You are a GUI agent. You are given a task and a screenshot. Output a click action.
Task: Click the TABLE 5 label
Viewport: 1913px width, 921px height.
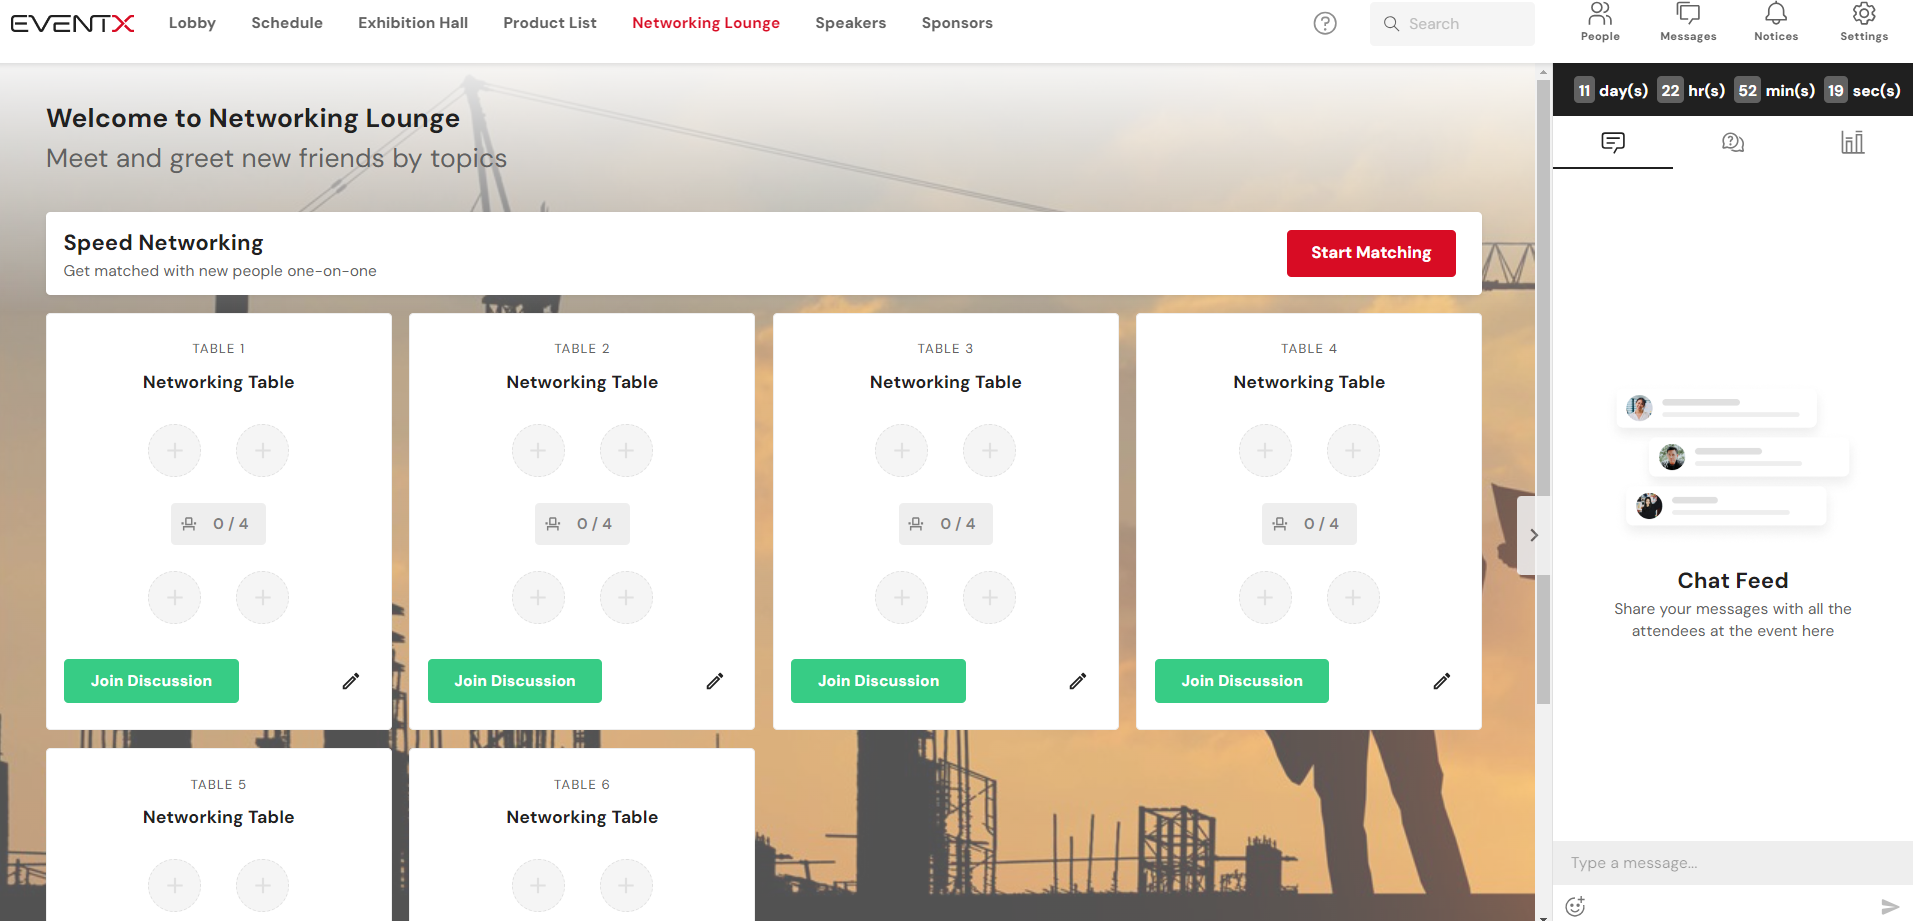point(218,785)
